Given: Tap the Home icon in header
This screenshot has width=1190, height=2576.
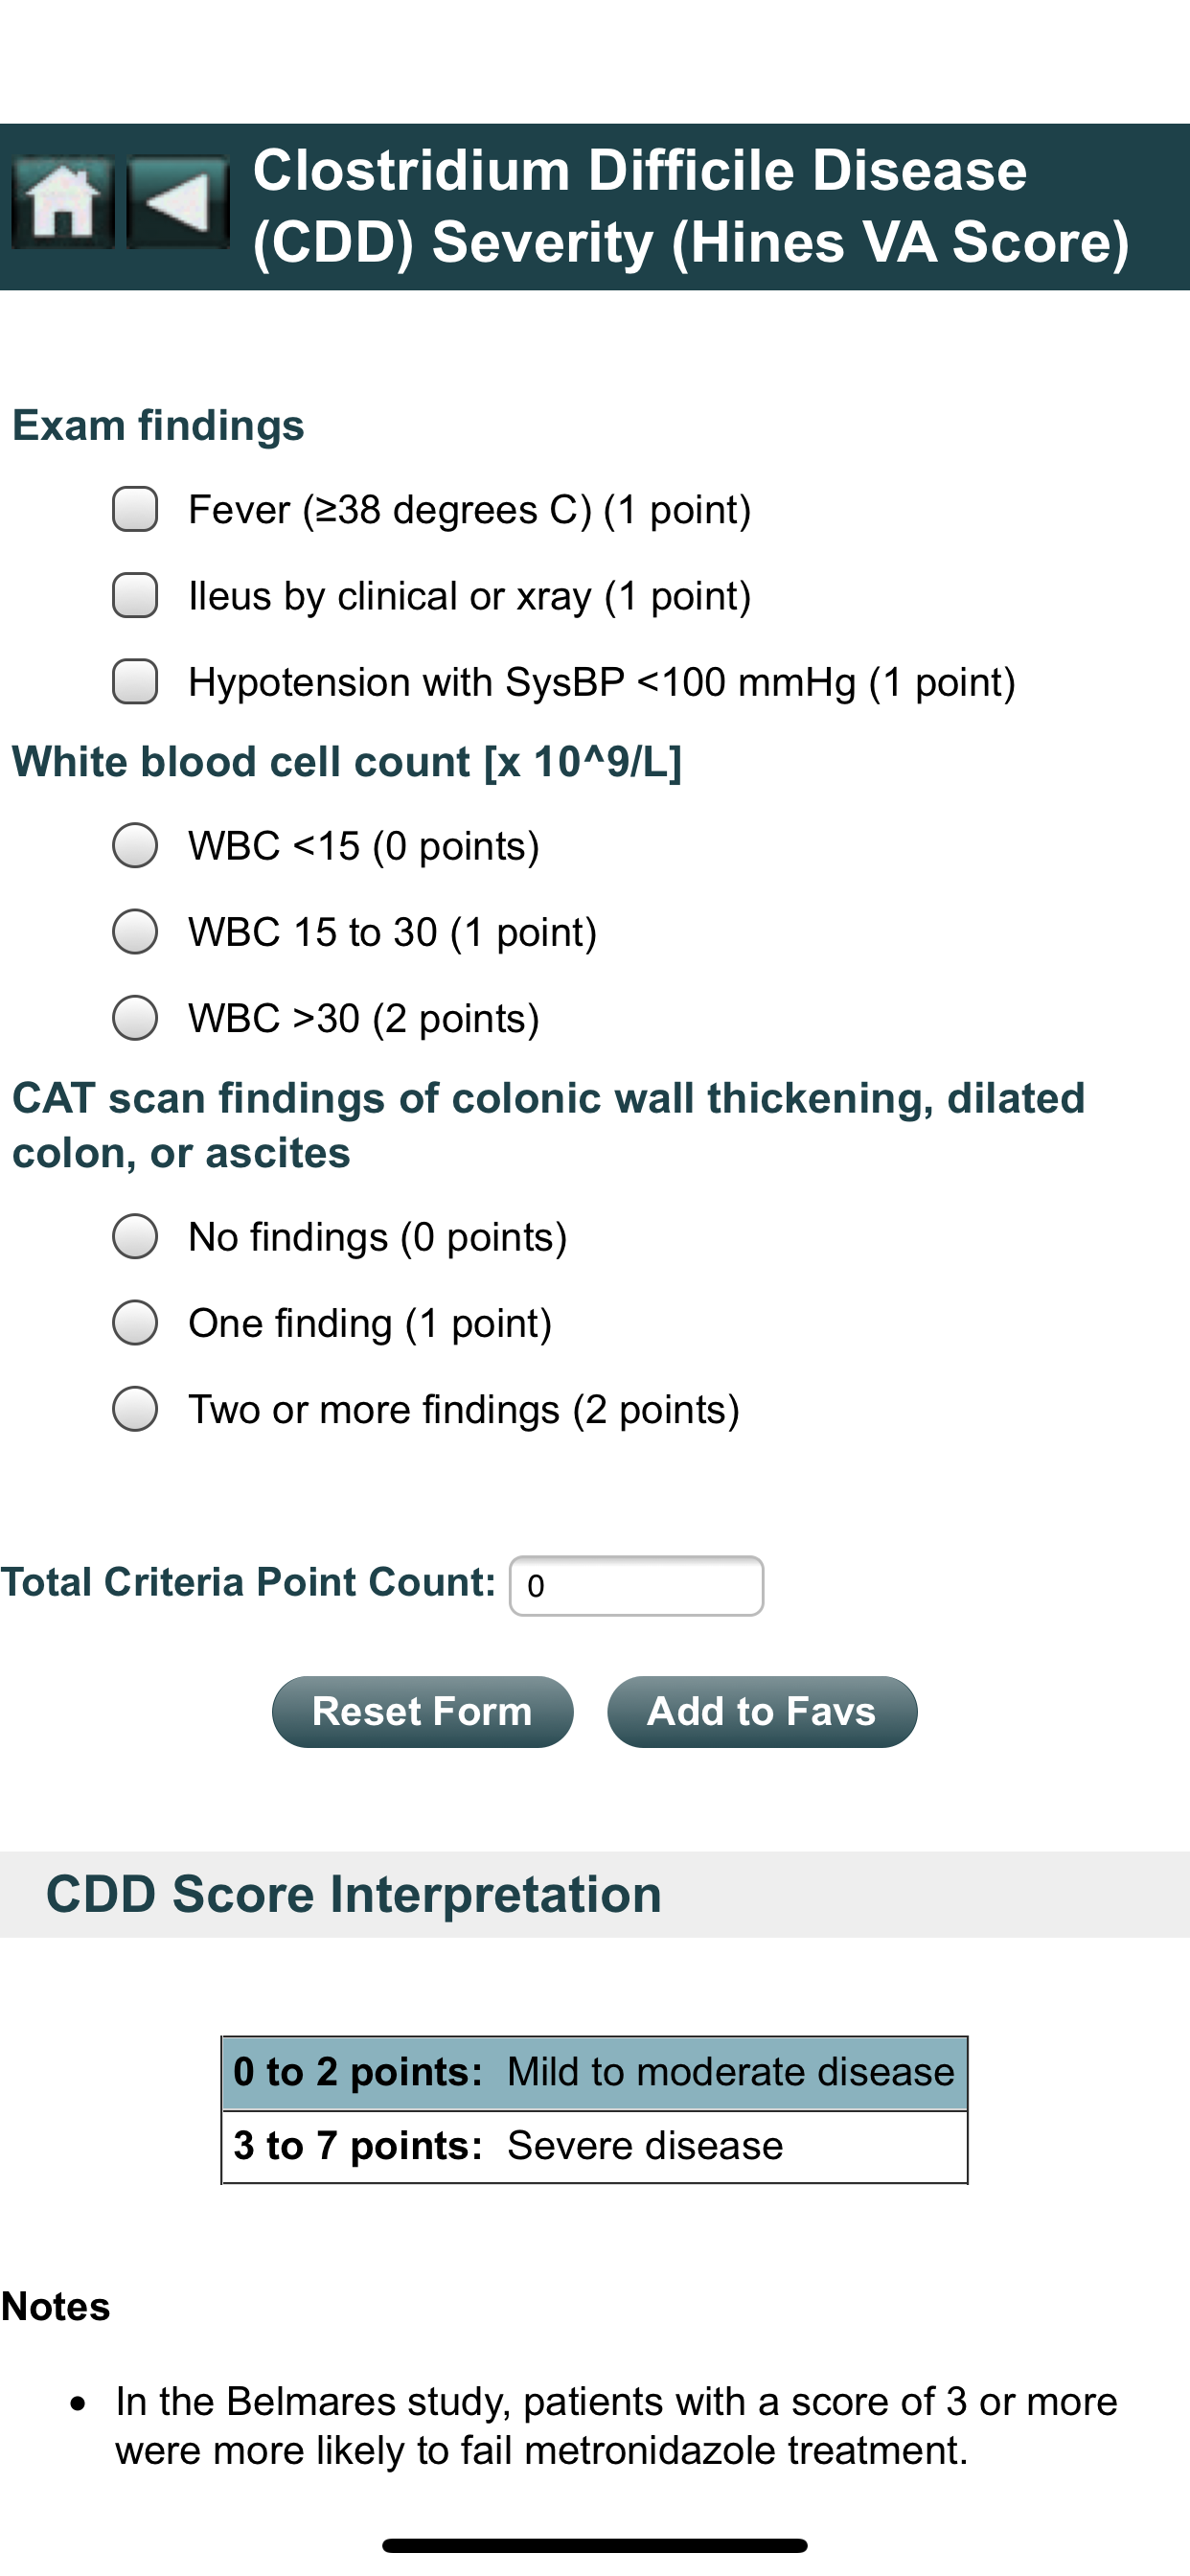Looking at the screenshot, I should click(x=62, y=203).
